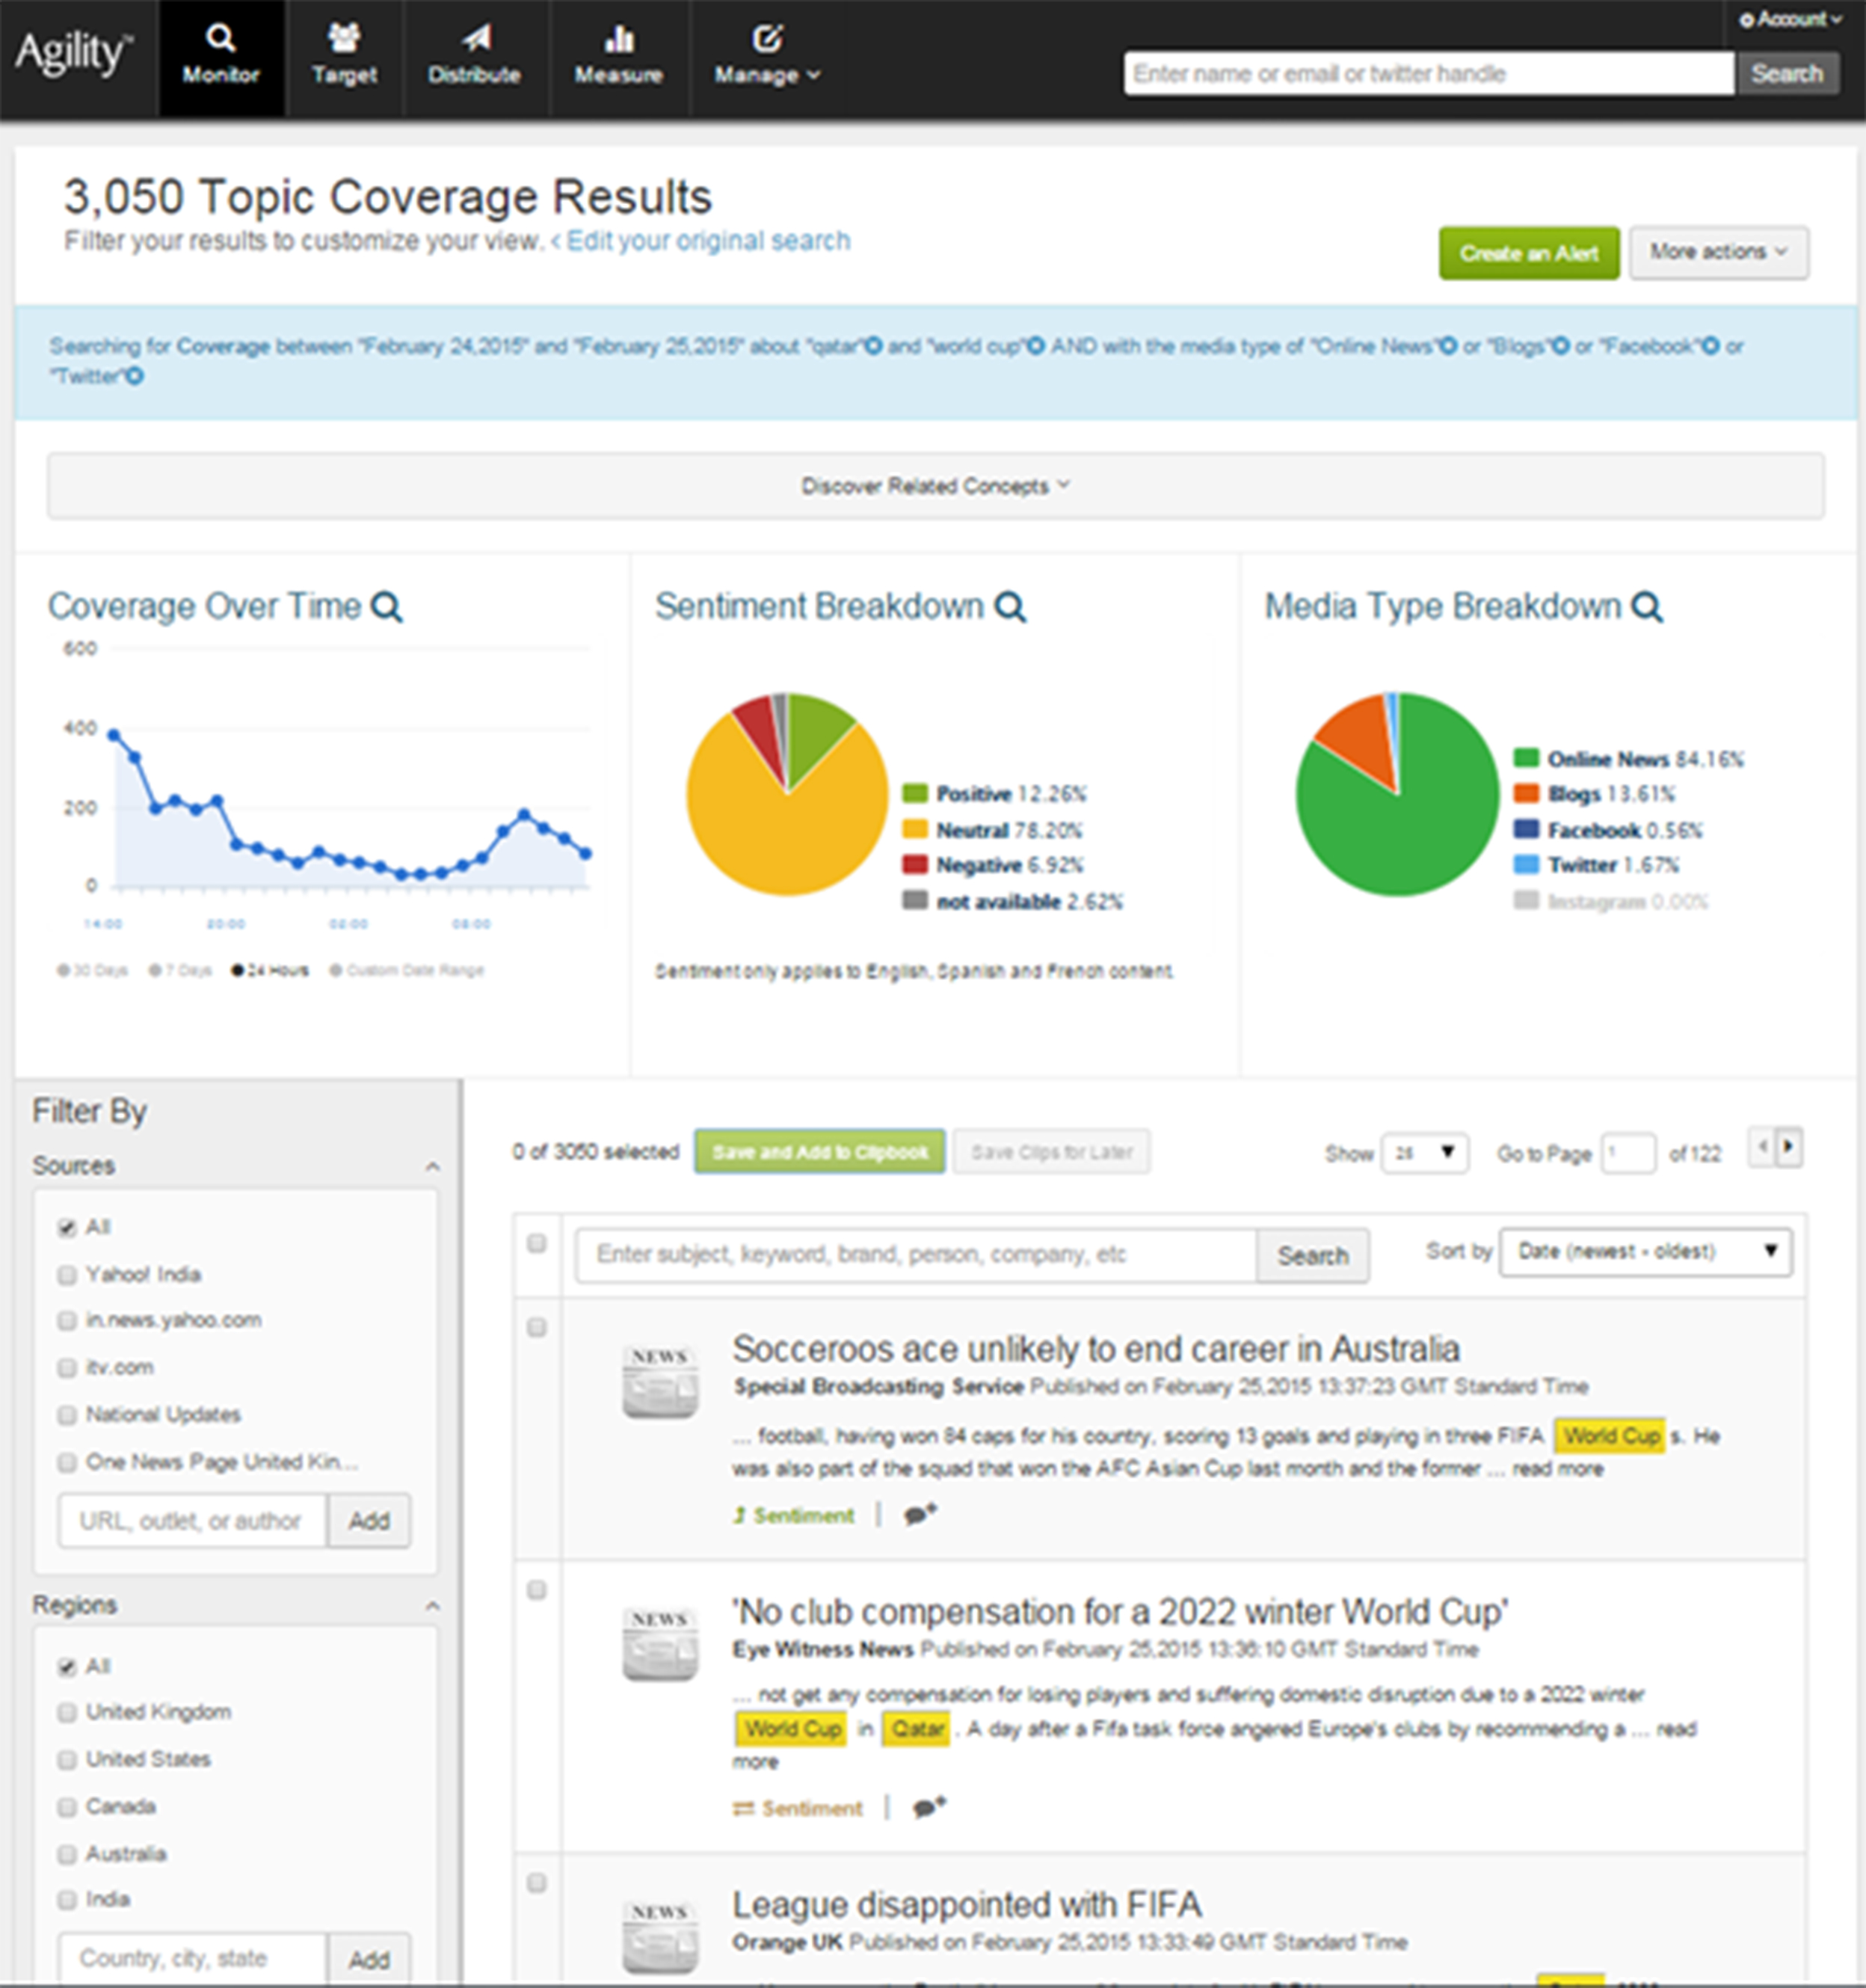Select the Socceroos article checkbox
The image size is (1866, 1988).
point(537,1327)
